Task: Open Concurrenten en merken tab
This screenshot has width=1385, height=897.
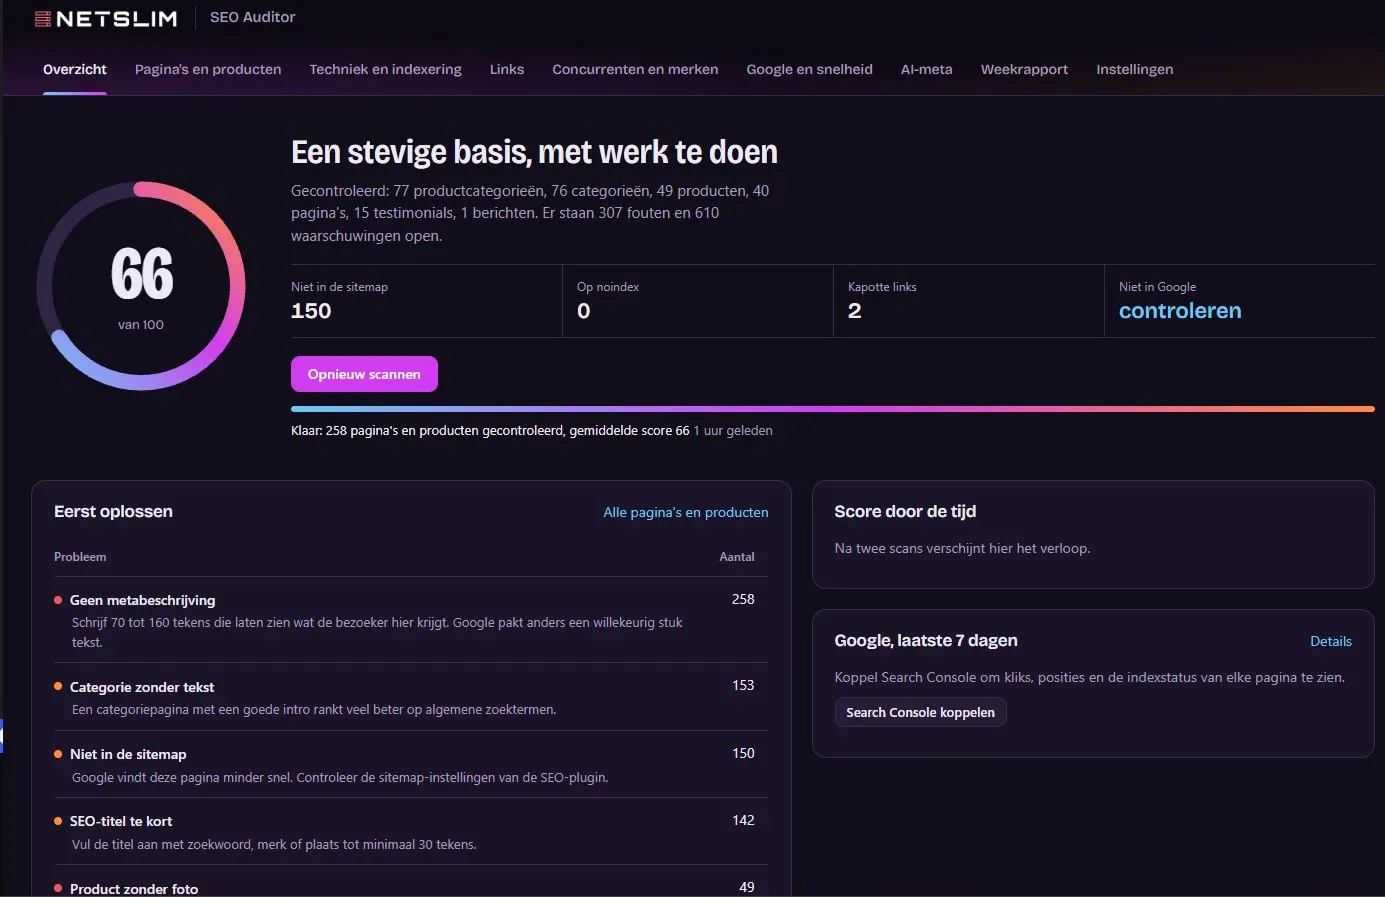Action: coord(635,69)
